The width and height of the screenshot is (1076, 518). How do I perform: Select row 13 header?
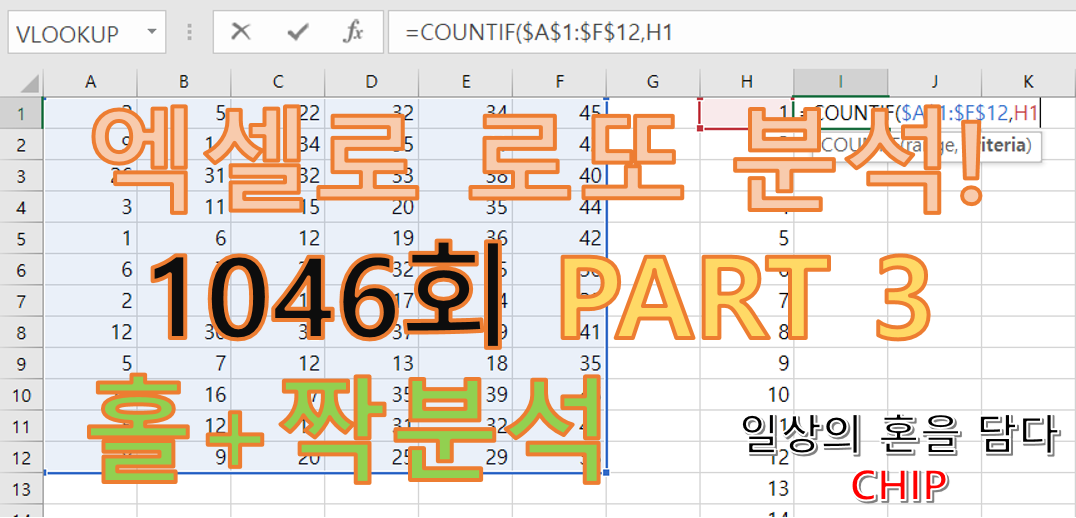pyautogui.click(x=21, y=488)
